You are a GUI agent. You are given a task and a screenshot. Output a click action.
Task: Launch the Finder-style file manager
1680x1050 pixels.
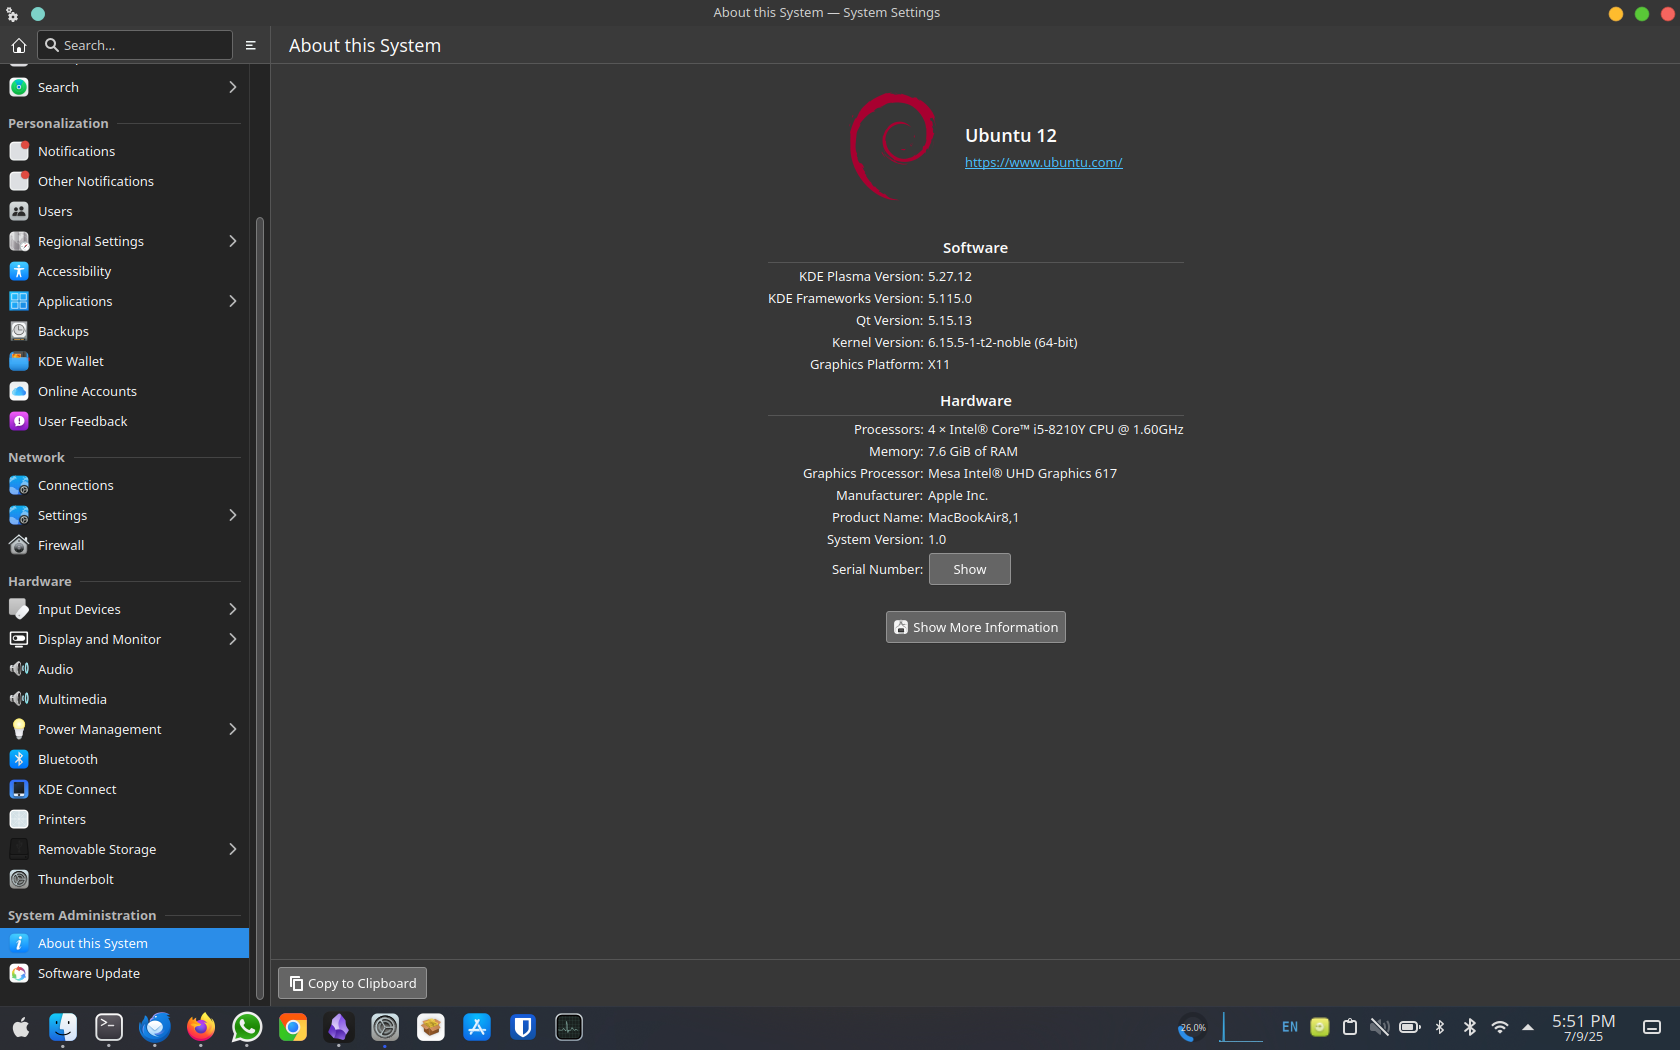click(63, 1027)
